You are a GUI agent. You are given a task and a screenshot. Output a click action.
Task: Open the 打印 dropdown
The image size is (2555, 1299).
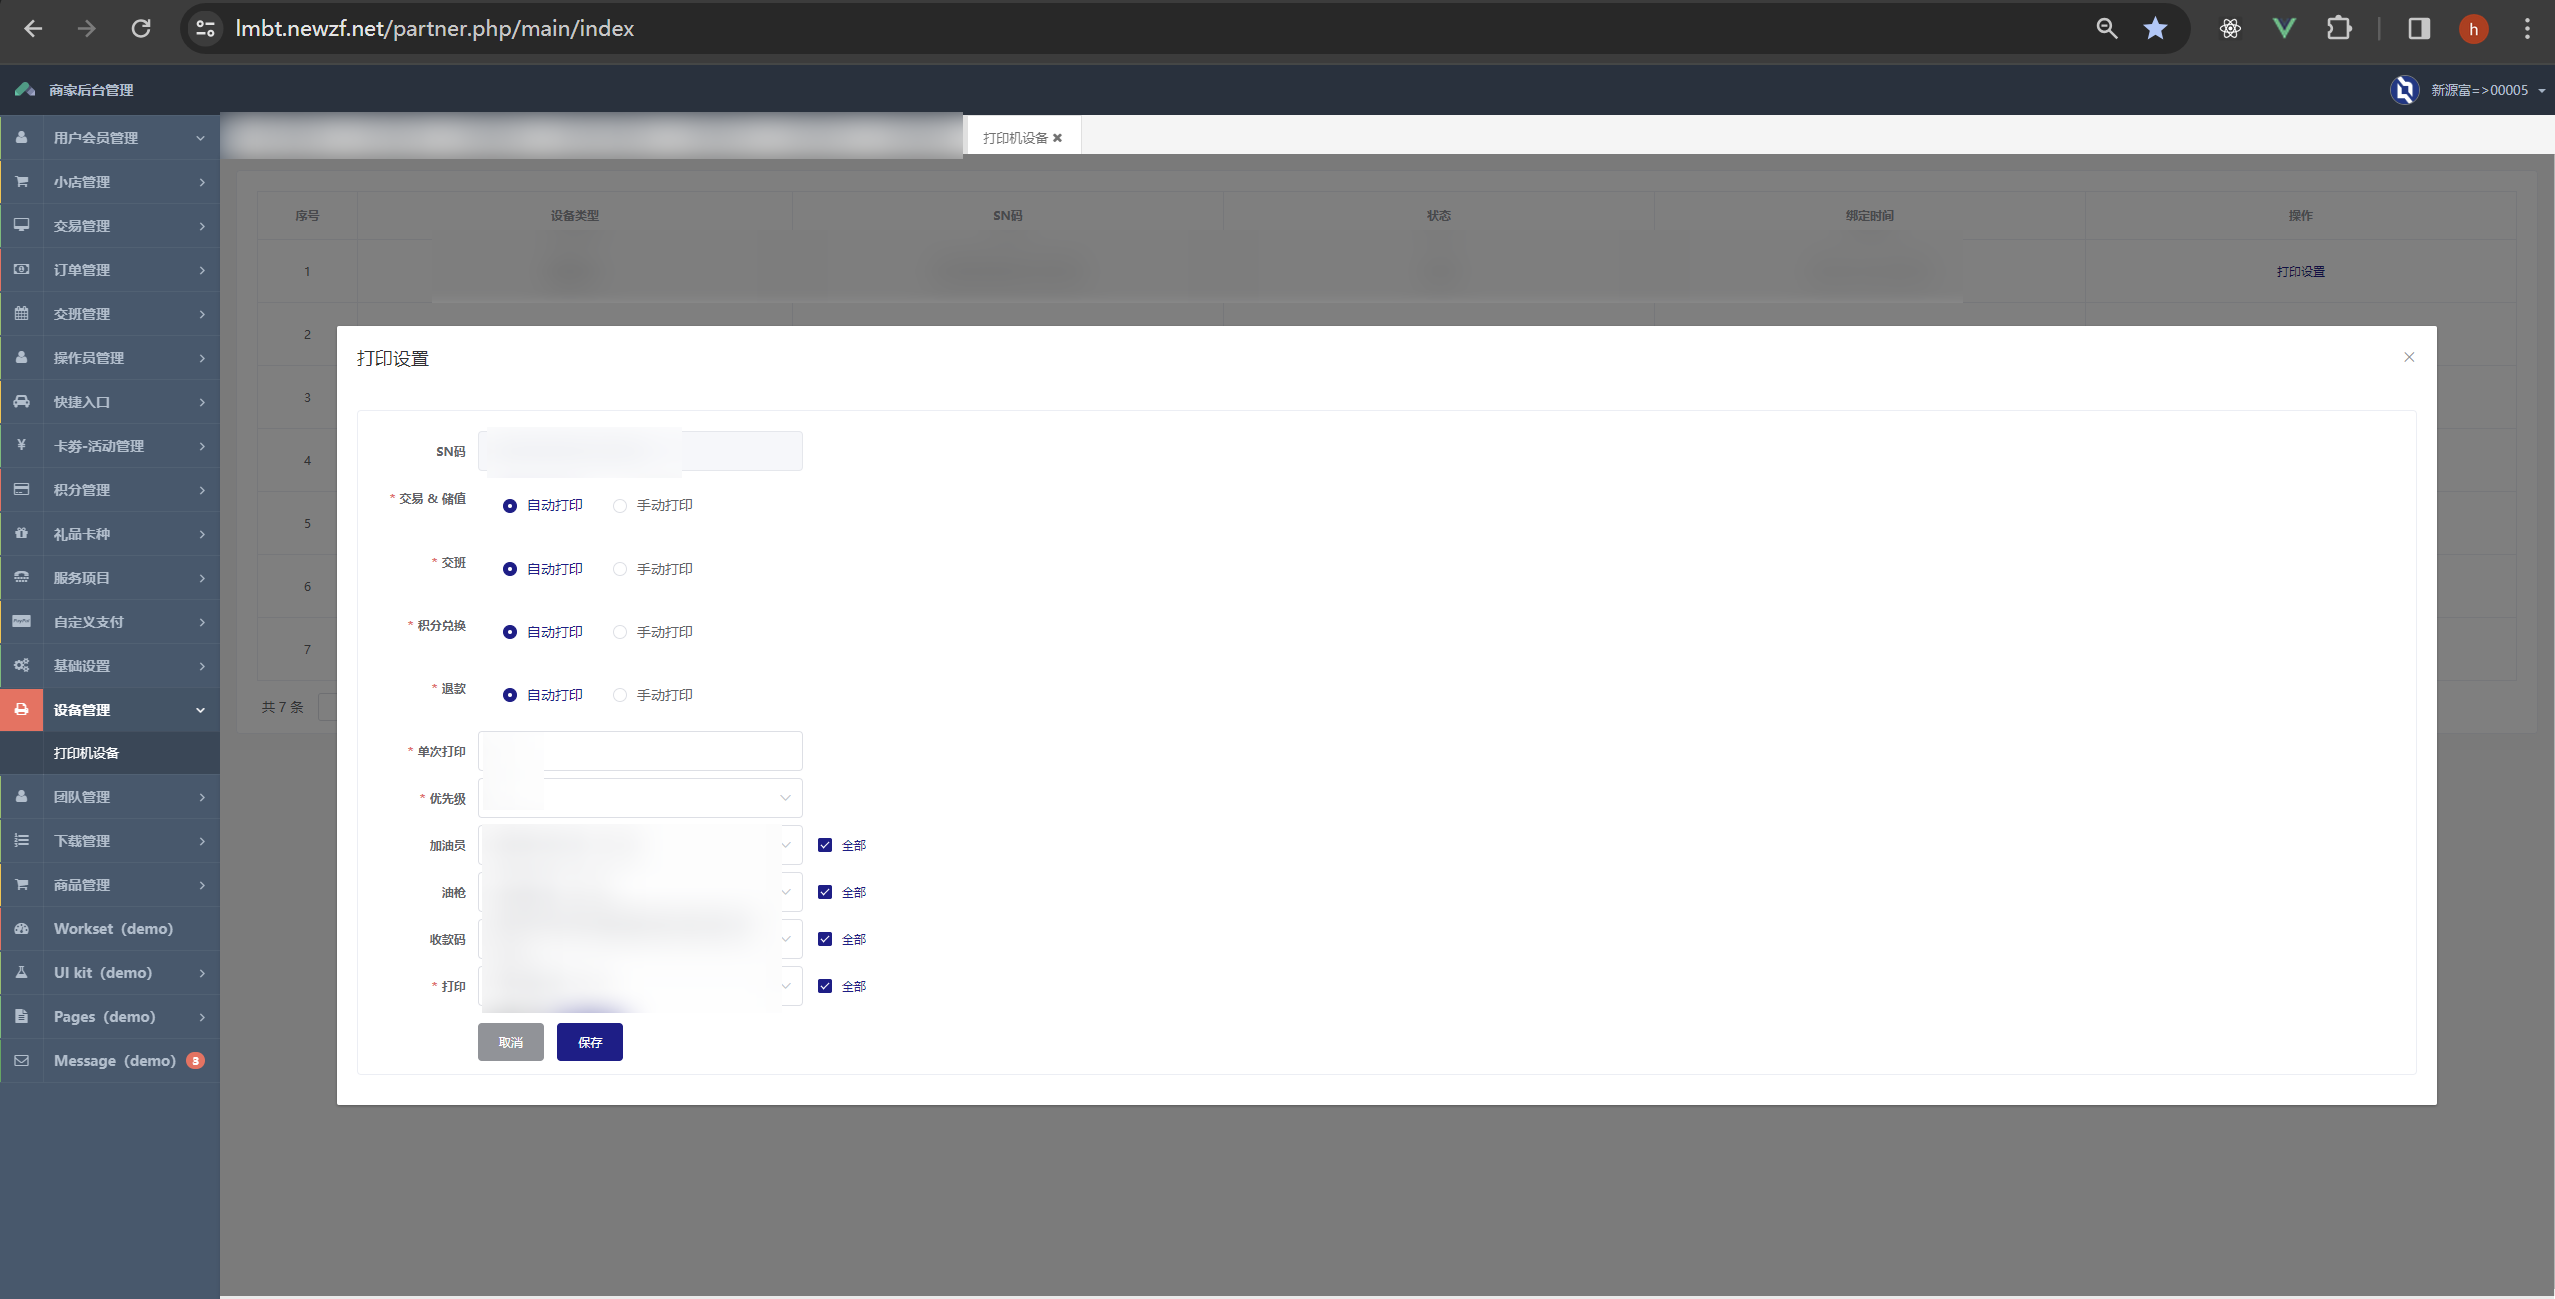point(640,986)
